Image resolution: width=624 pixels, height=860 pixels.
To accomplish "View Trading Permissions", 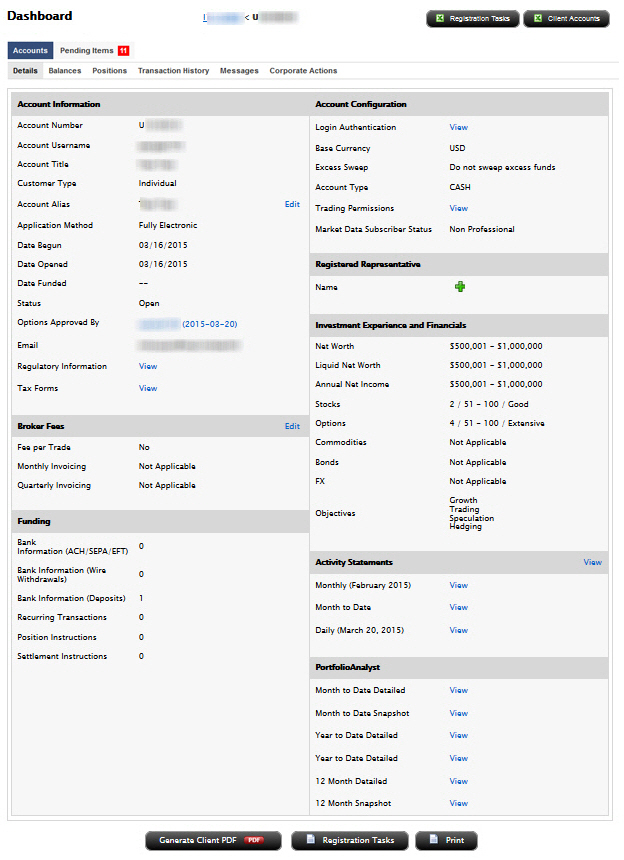I will pyautogui.click(x=458, y=209).
